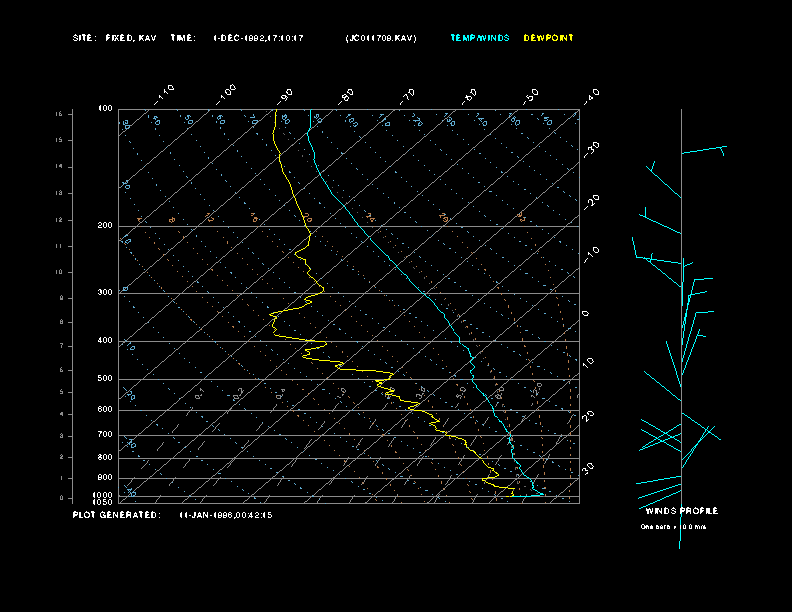The width and height of the screenshot is (792, 612).
Task: Click the JAN plot generation date text
Action: 226,515
